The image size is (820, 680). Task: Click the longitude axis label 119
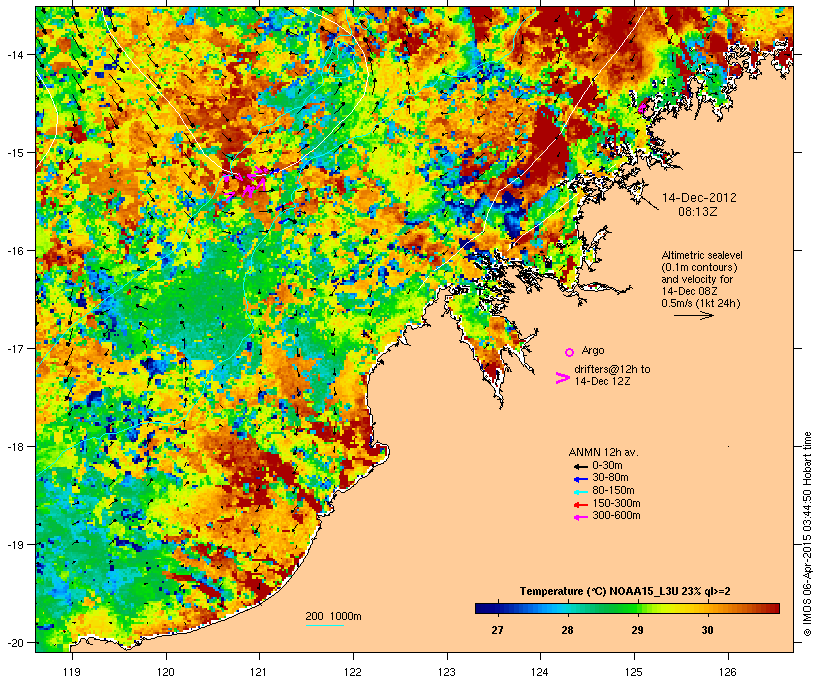(x=72, y=672)
